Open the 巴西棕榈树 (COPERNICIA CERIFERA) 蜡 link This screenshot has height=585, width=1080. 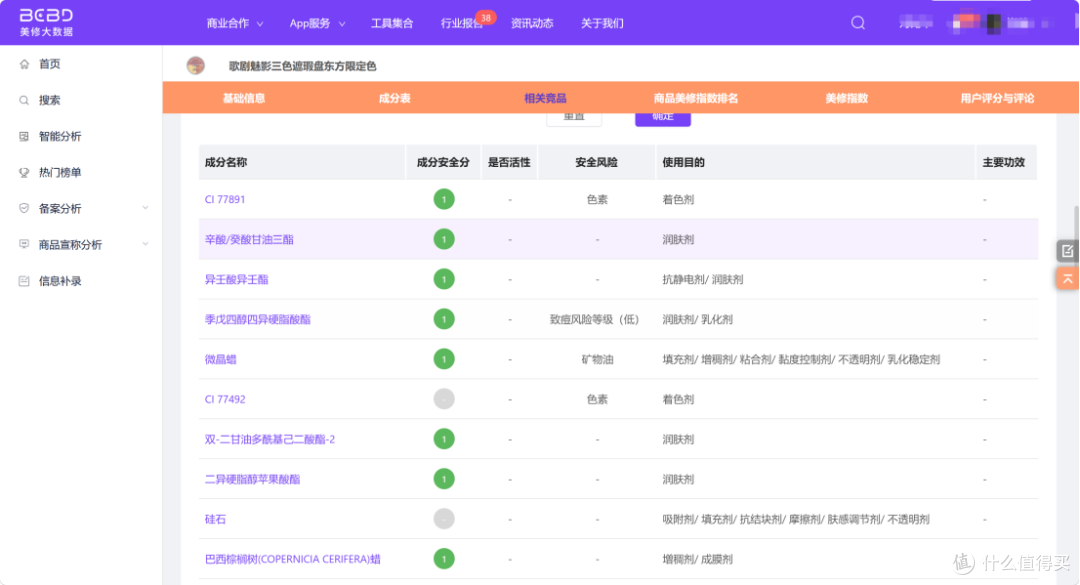293,559
